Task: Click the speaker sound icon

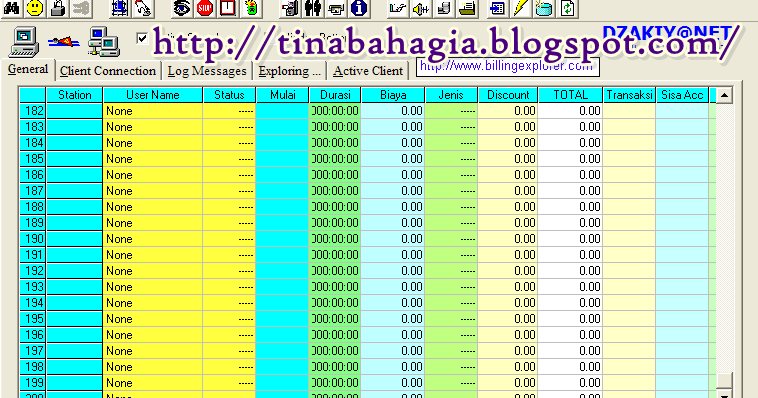Action: (x=421, y=8)
